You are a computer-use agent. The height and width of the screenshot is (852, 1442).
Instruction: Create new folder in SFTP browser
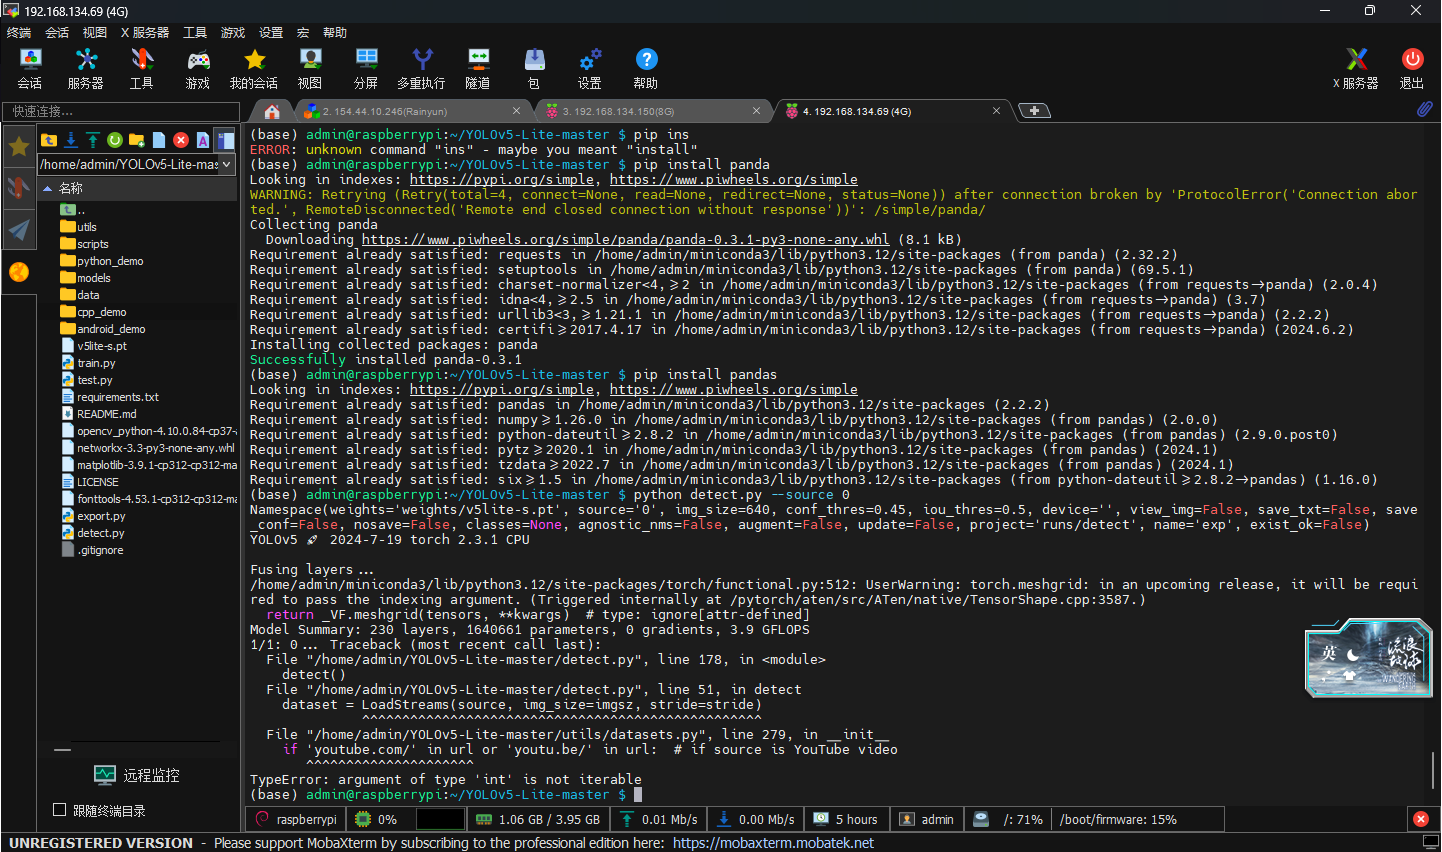137,140
